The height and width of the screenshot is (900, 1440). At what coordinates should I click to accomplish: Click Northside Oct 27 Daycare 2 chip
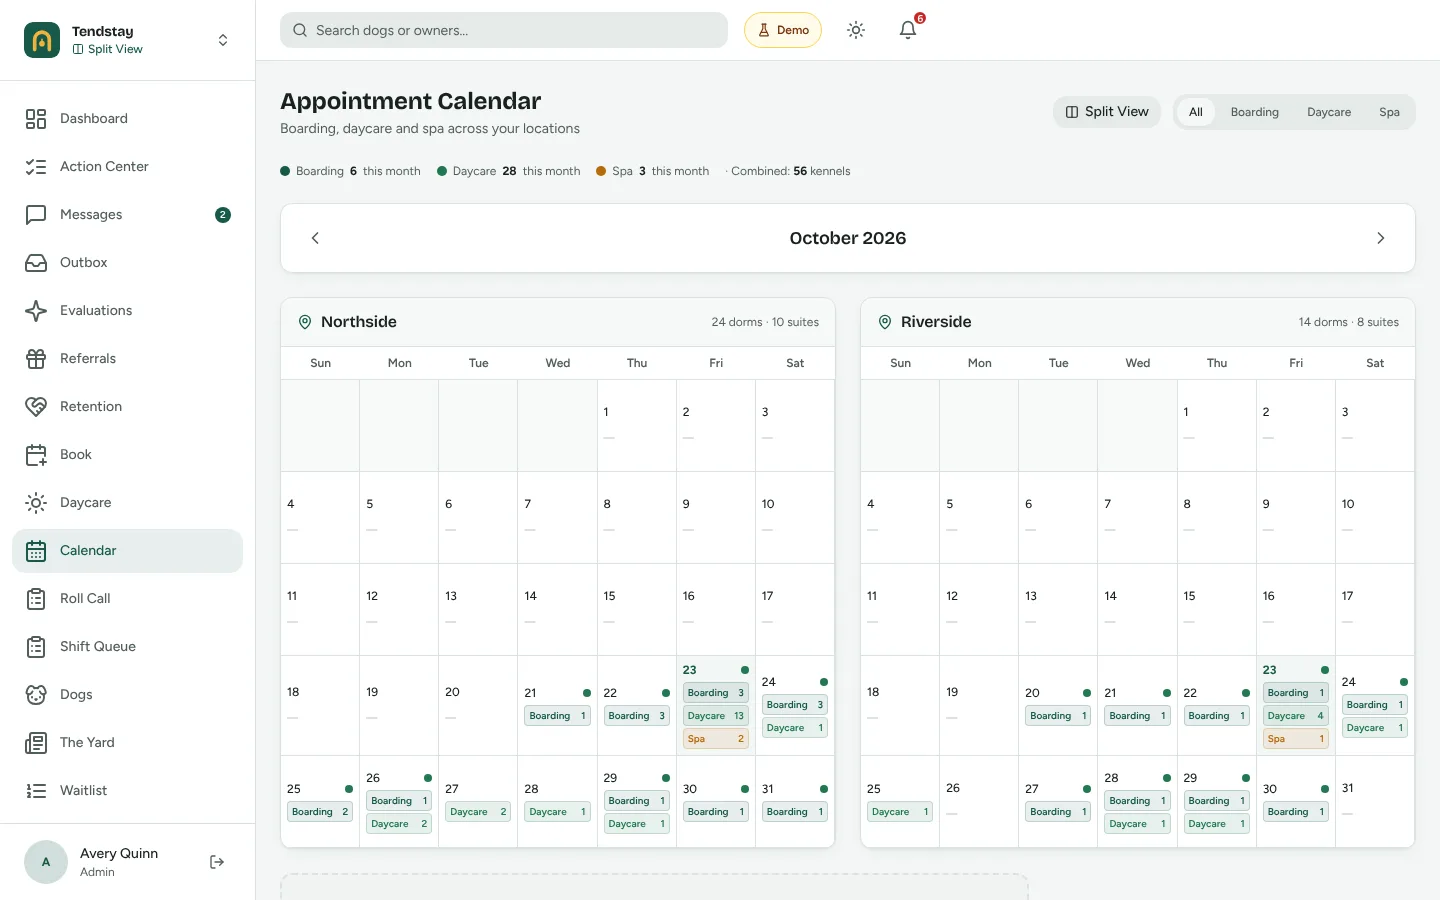click(x=478, y=812)
